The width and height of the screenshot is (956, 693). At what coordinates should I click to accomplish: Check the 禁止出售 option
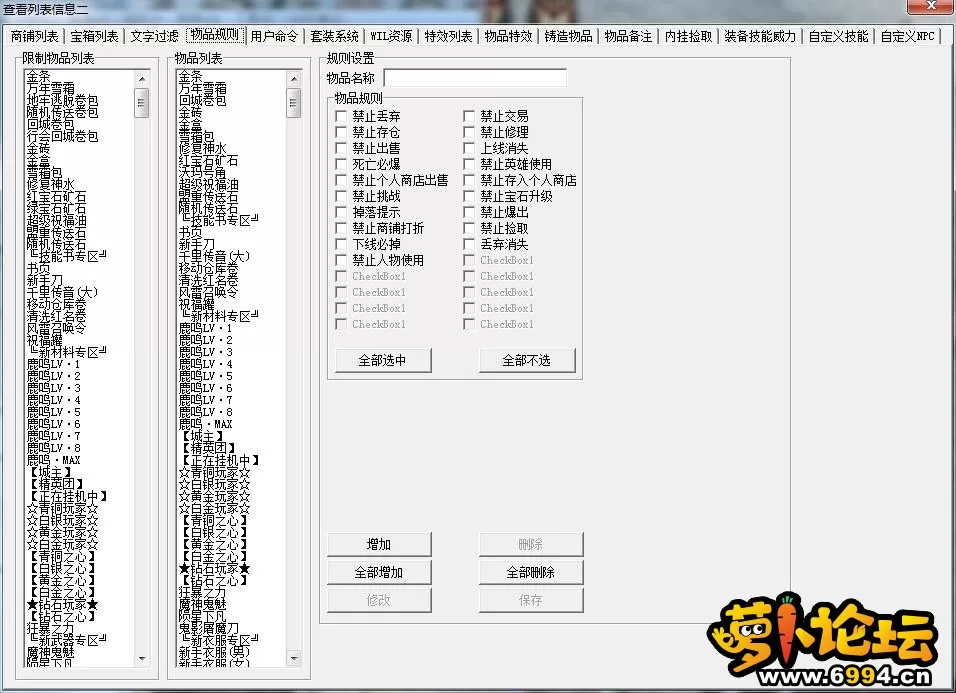[341, 148]
